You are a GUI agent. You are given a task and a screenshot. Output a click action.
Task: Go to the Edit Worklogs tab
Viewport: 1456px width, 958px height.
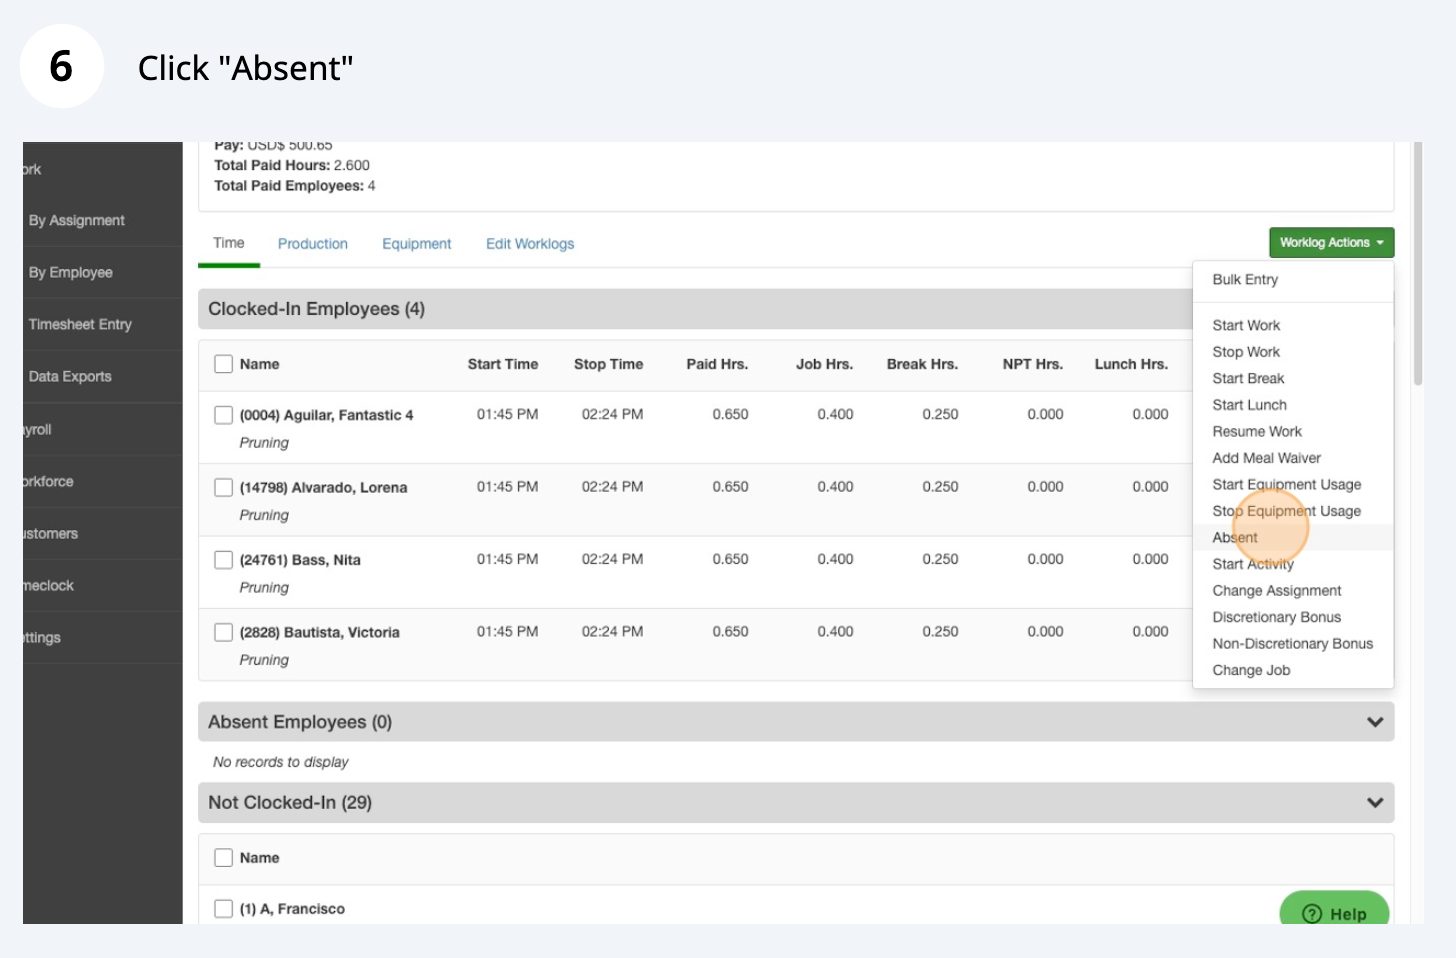point(529,244)
